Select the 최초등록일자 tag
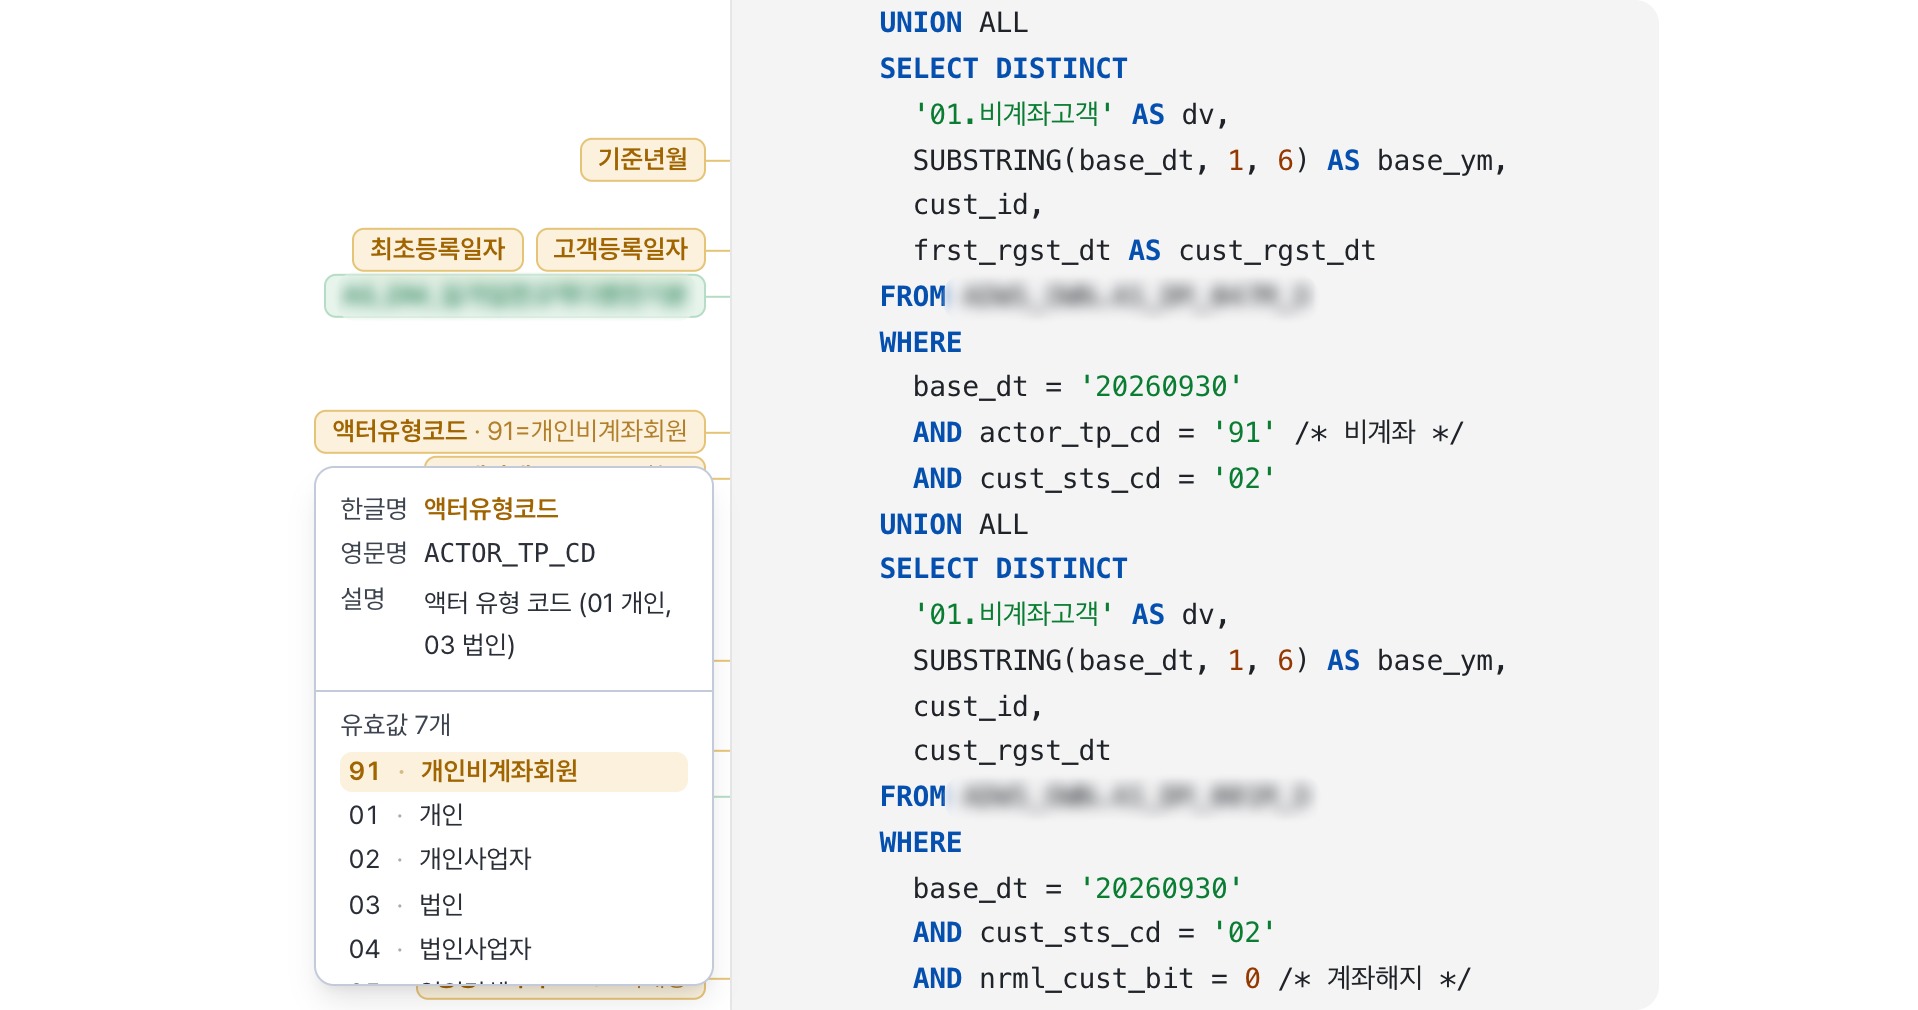 [438, 250]
